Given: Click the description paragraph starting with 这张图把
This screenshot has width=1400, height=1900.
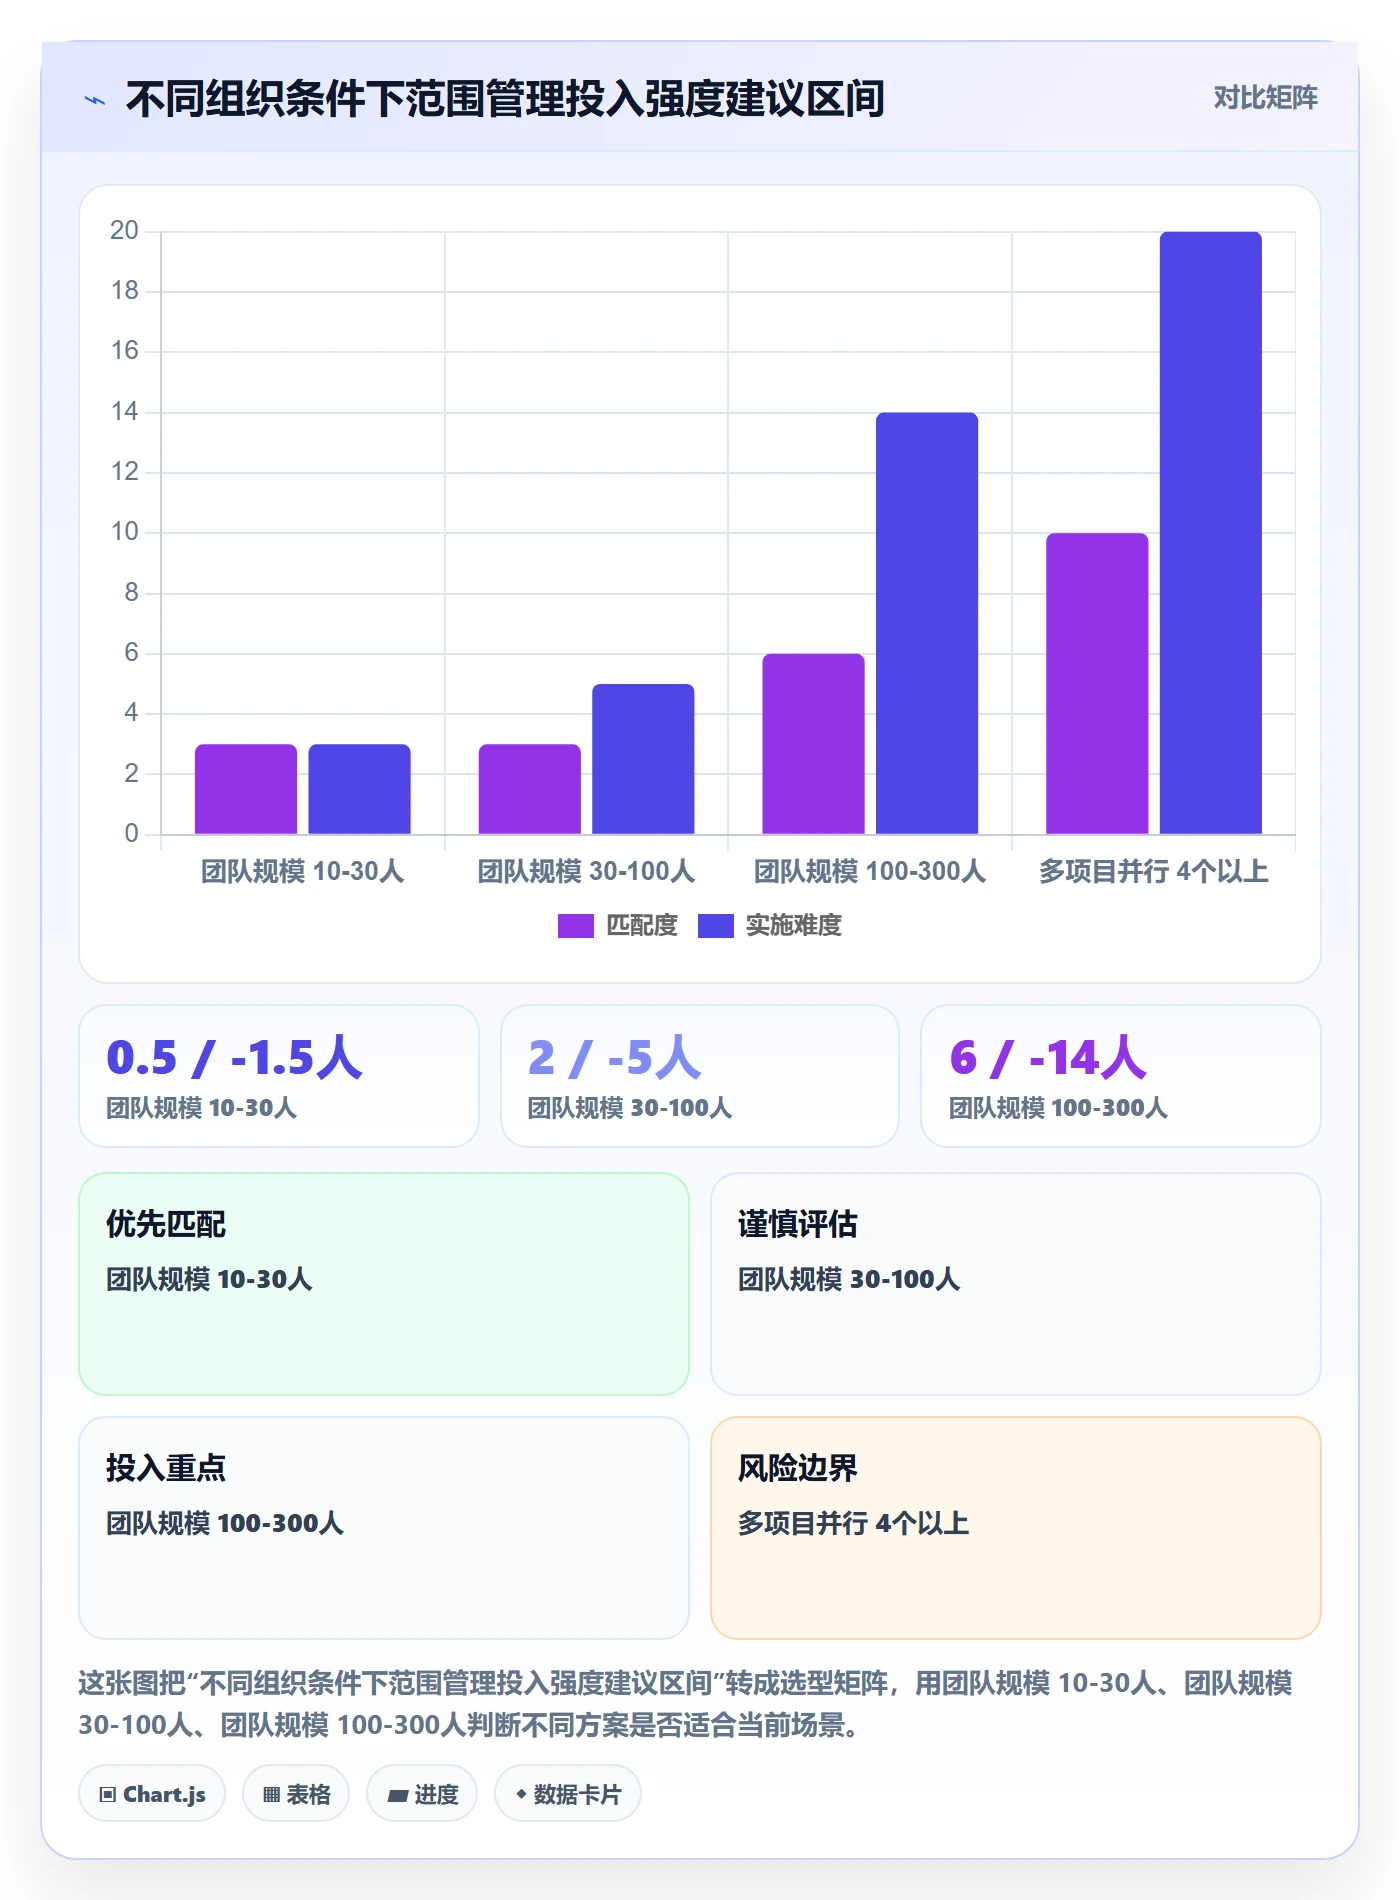Looking at the screenshot, I should pos(686,1704).
